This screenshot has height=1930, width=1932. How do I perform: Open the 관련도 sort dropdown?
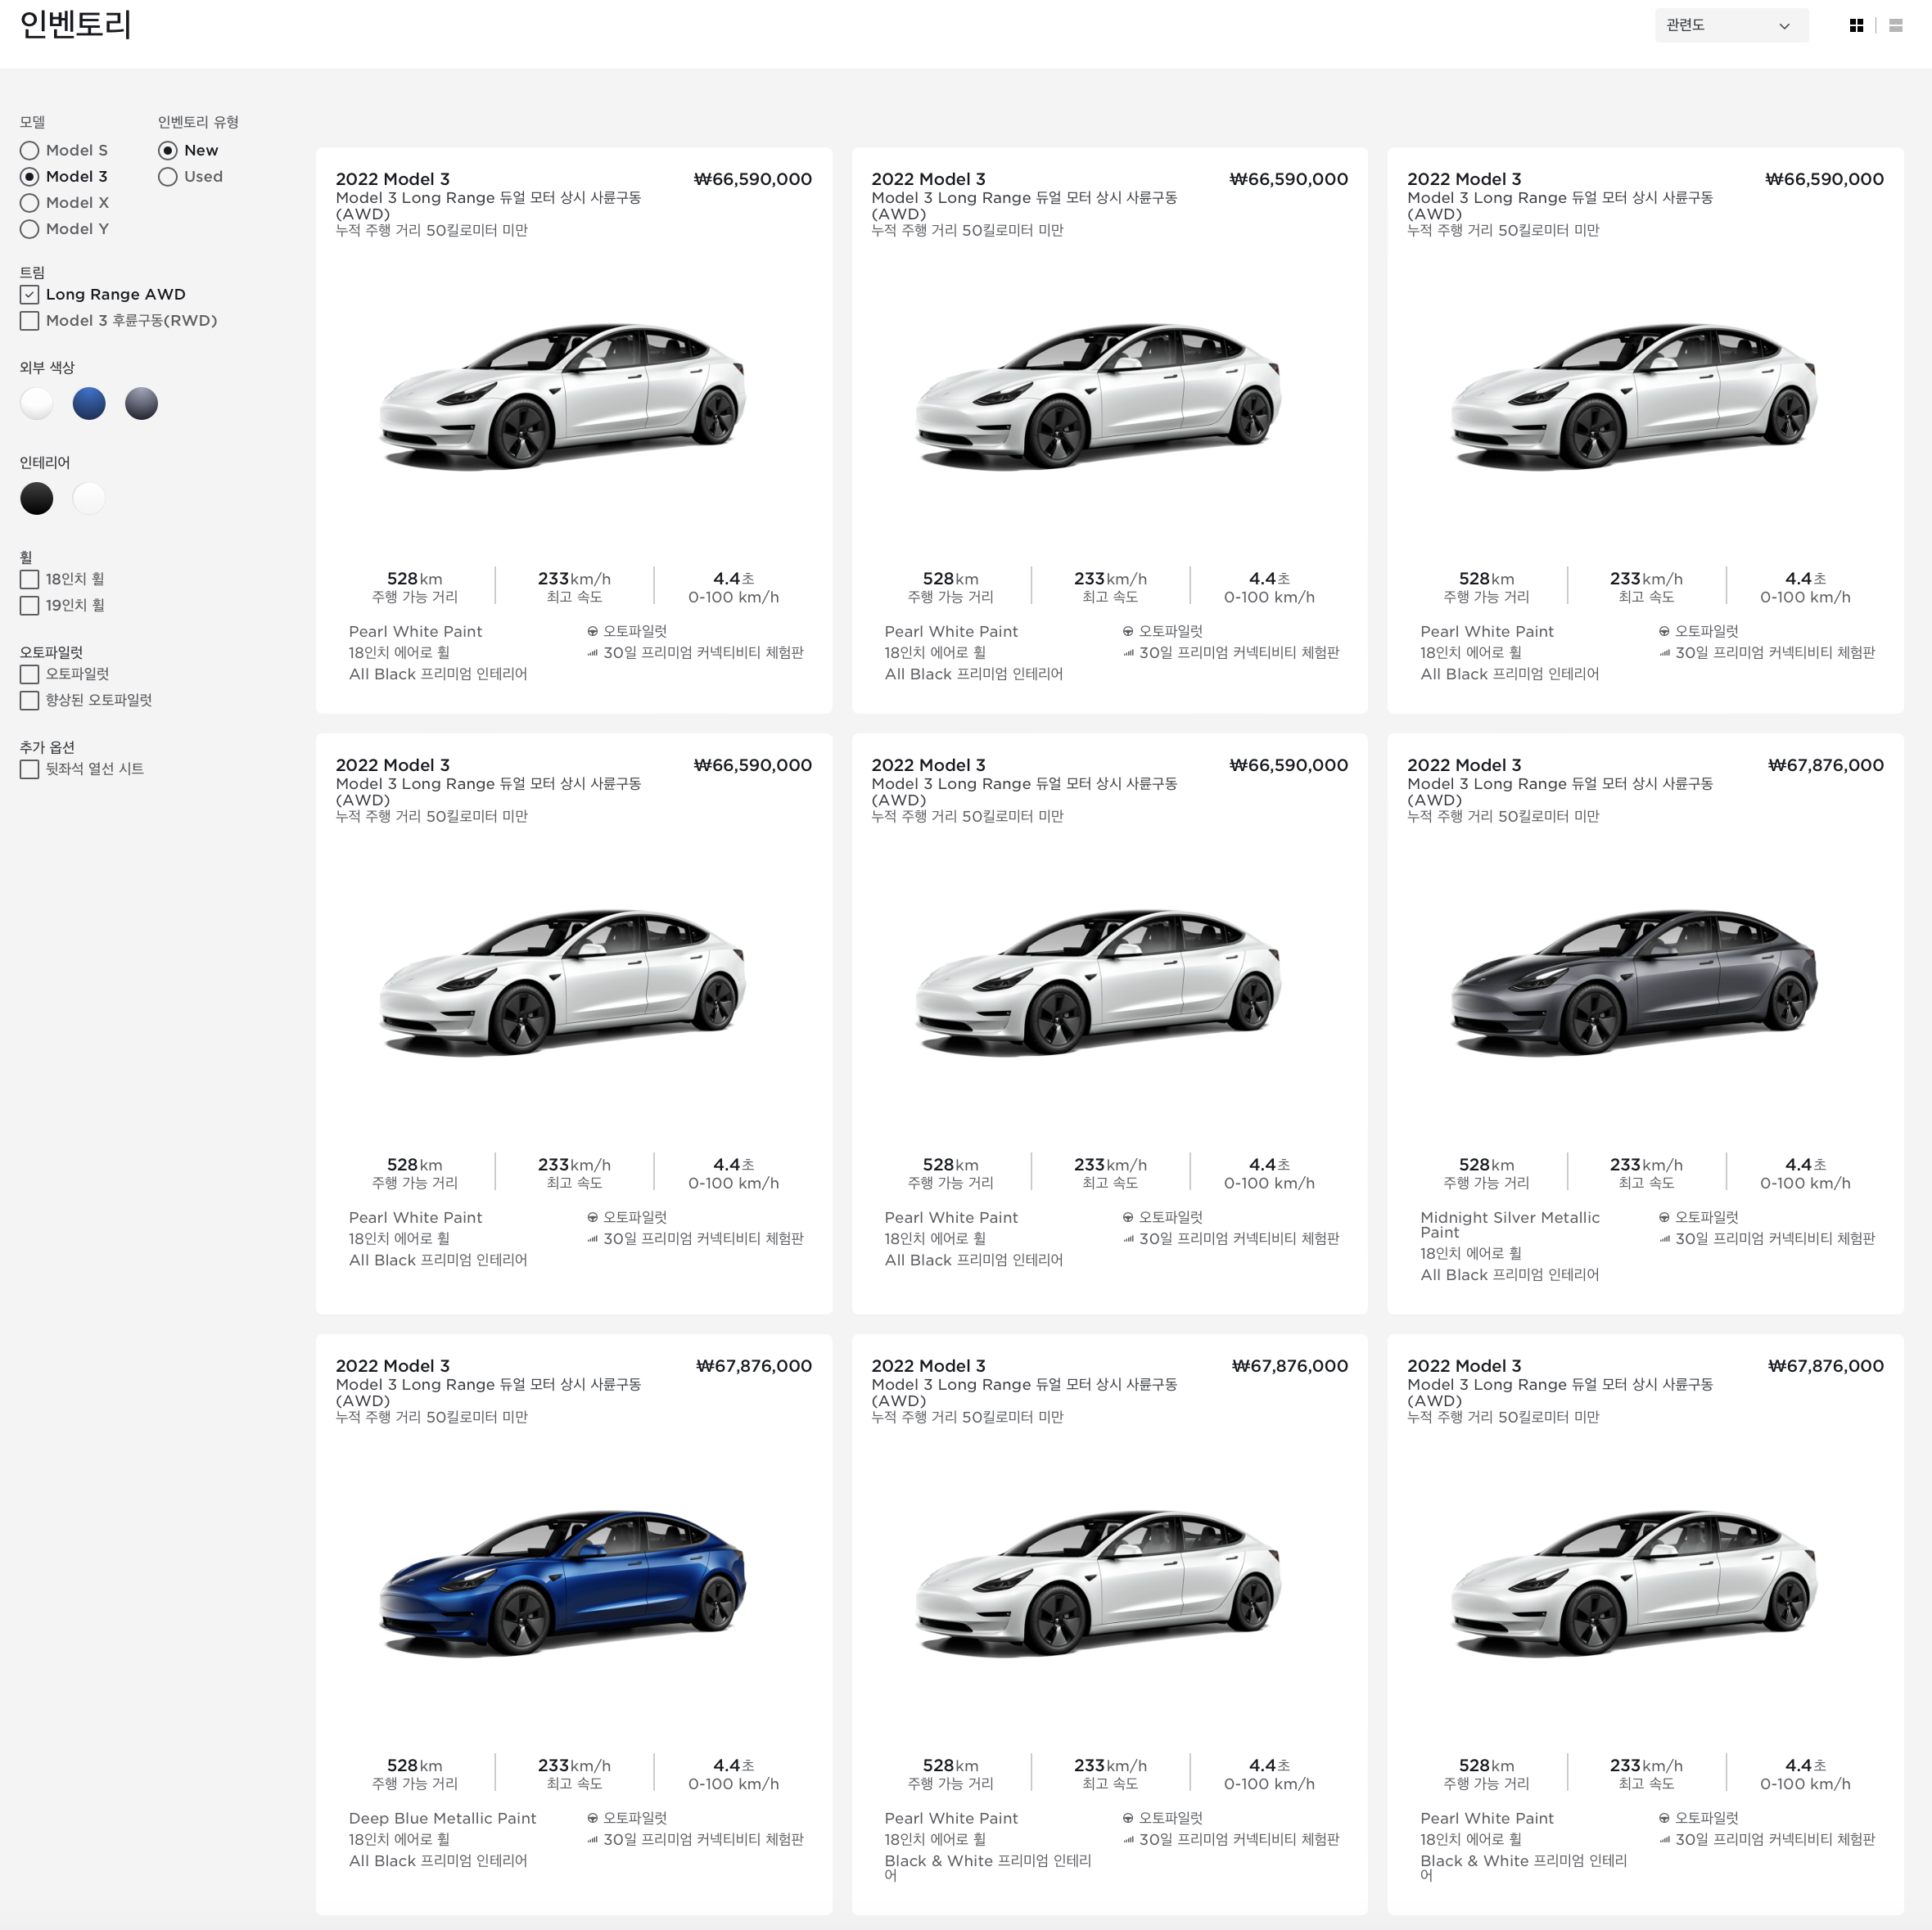[x=1730, y=26]
